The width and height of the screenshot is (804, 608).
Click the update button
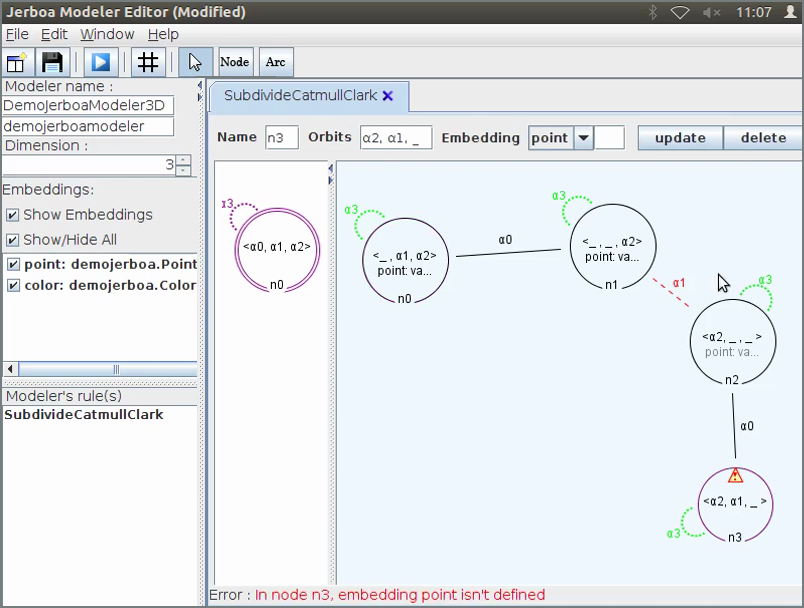coord(680,138)
